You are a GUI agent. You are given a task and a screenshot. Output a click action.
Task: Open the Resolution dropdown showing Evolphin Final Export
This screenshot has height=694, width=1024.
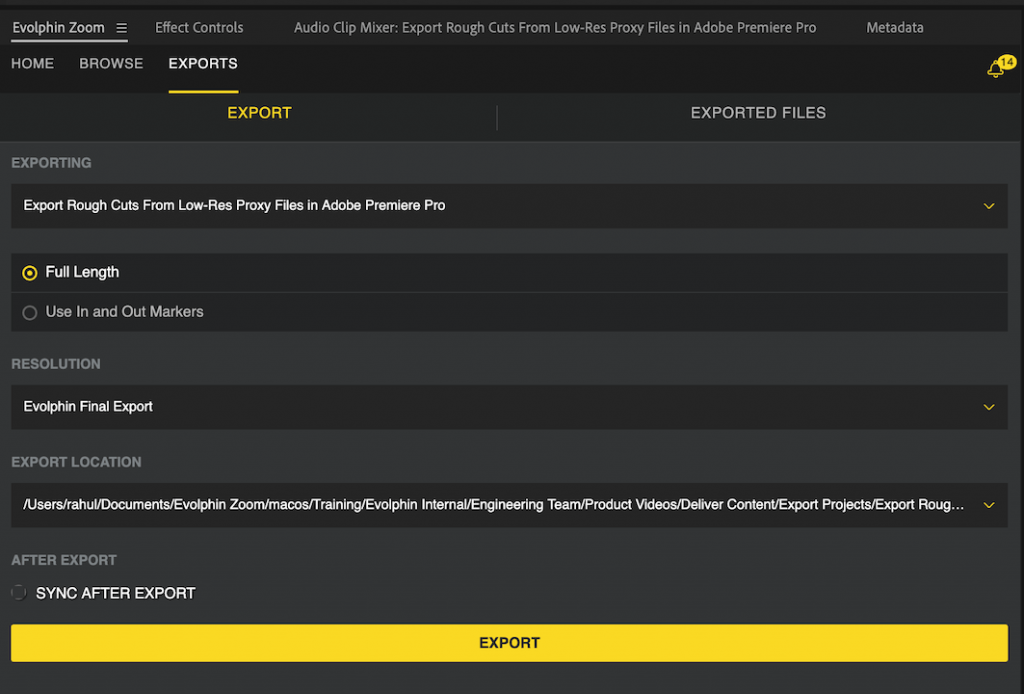point(989,407)
